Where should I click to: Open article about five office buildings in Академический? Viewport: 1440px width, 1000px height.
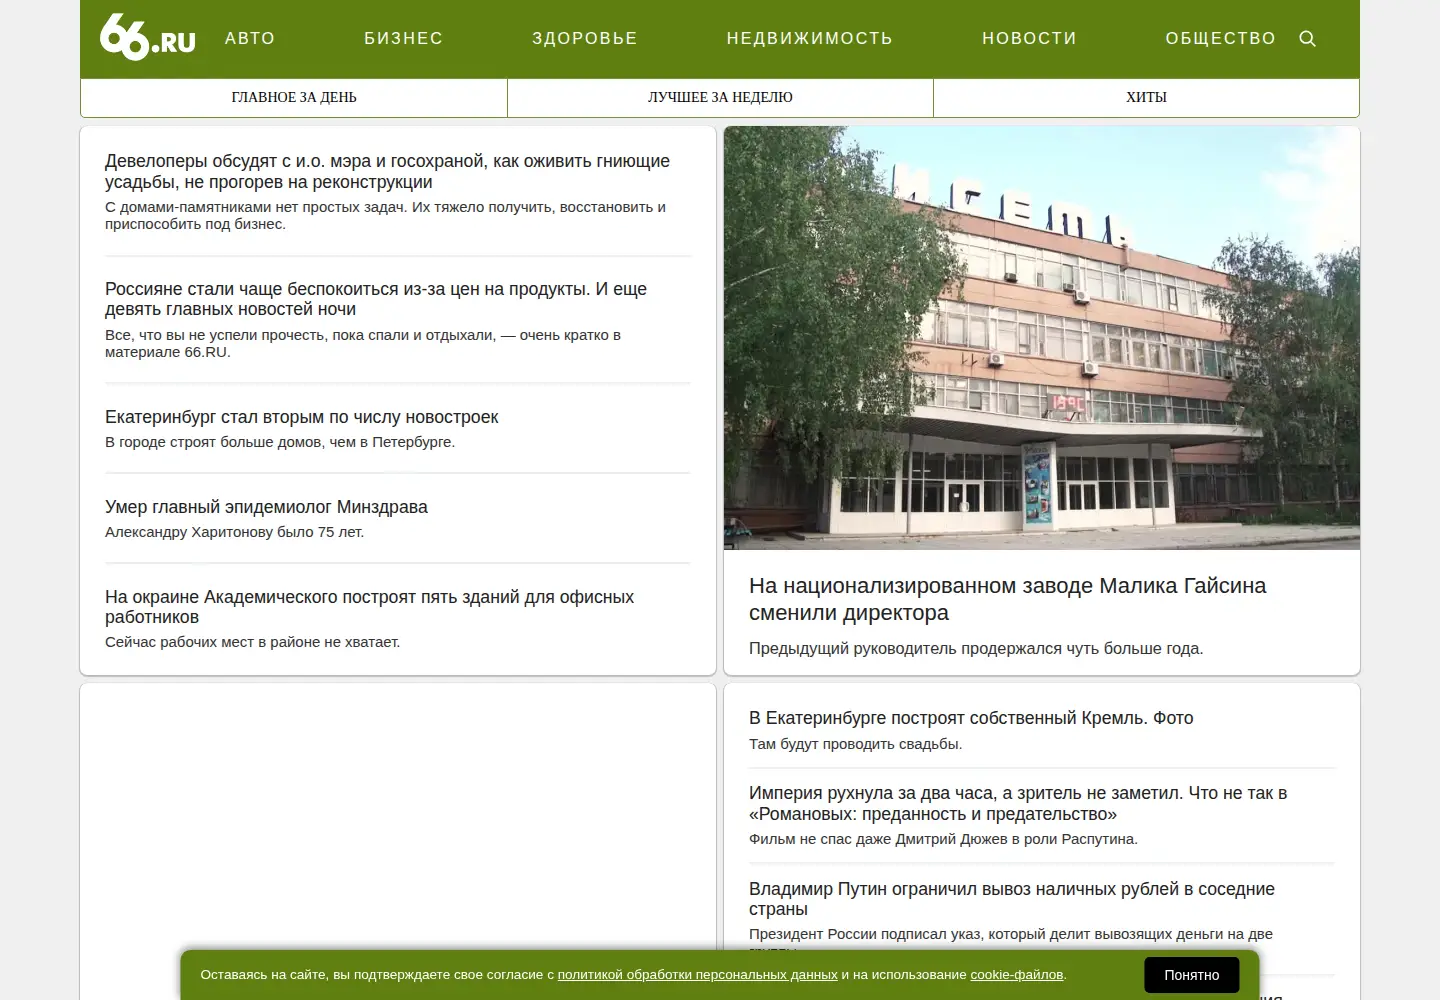pos(369,607)
